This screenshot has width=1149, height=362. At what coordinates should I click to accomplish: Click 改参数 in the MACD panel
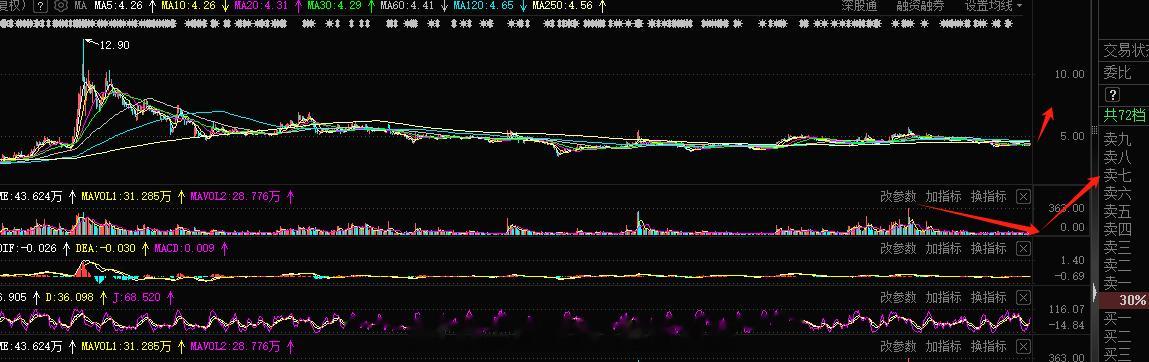point(898,248)
